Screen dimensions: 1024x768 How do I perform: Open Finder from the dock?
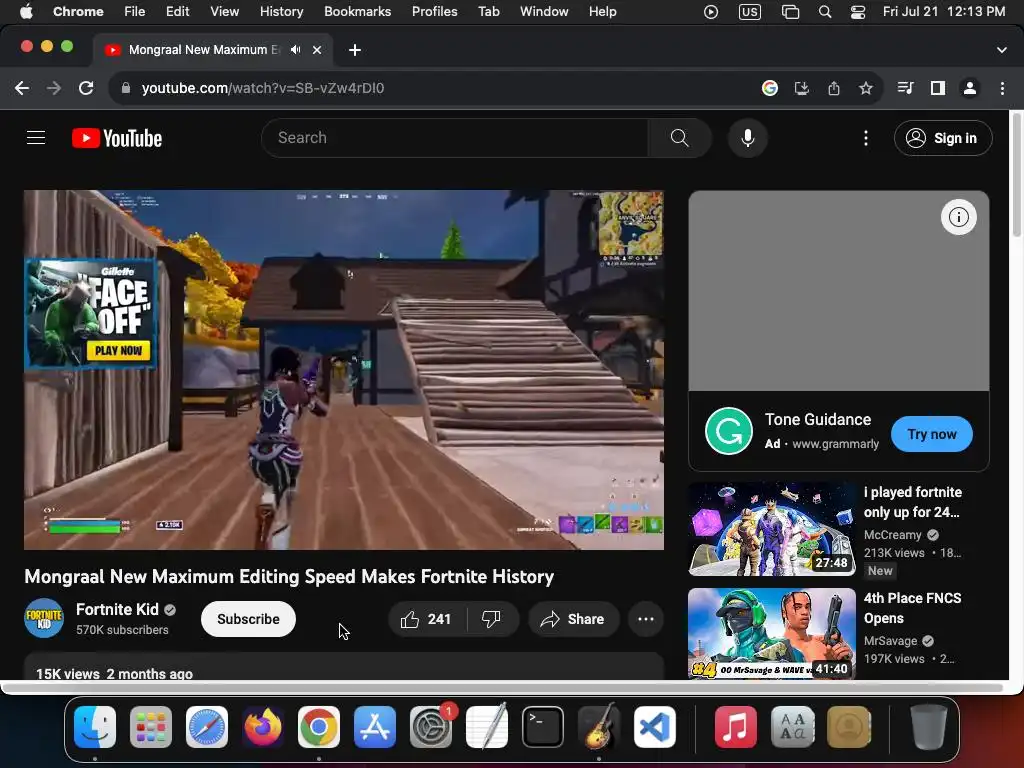tap(95, 727)
